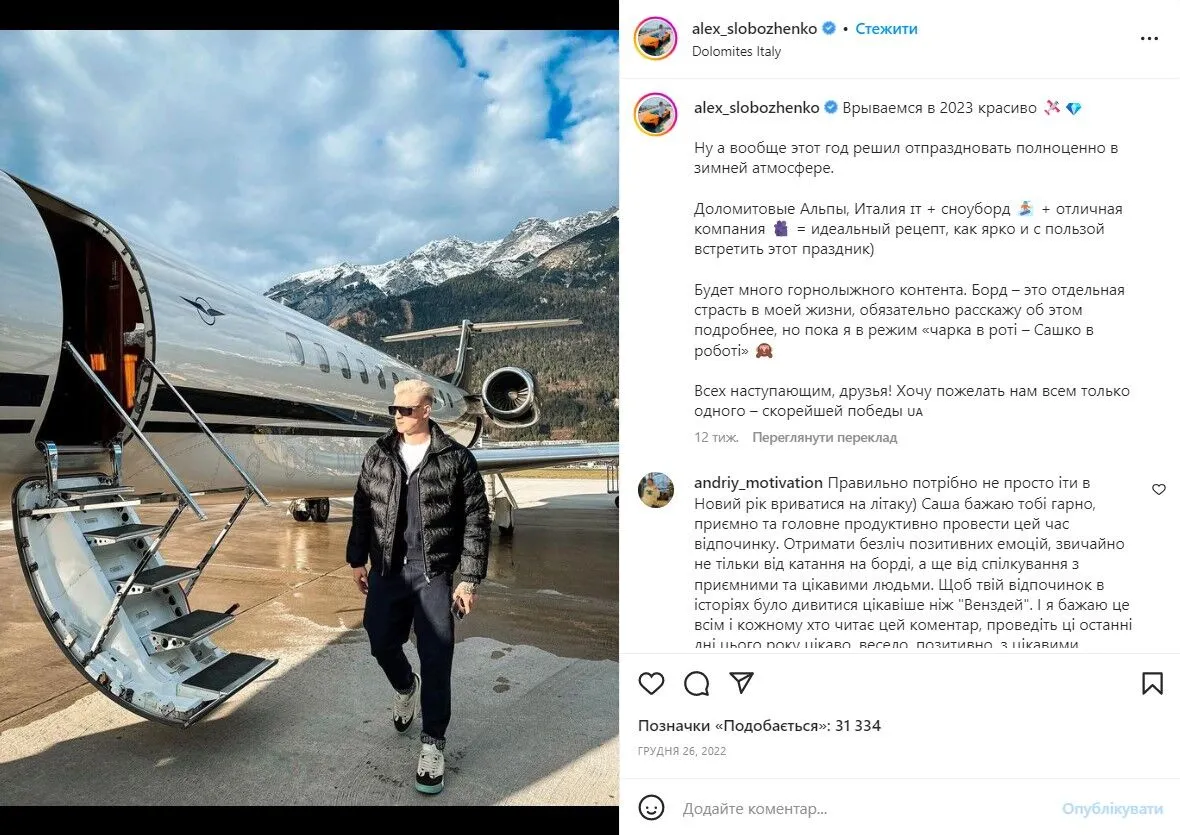Click the avatar beside the caption
Screen dimensions: 1180x835
656,114
